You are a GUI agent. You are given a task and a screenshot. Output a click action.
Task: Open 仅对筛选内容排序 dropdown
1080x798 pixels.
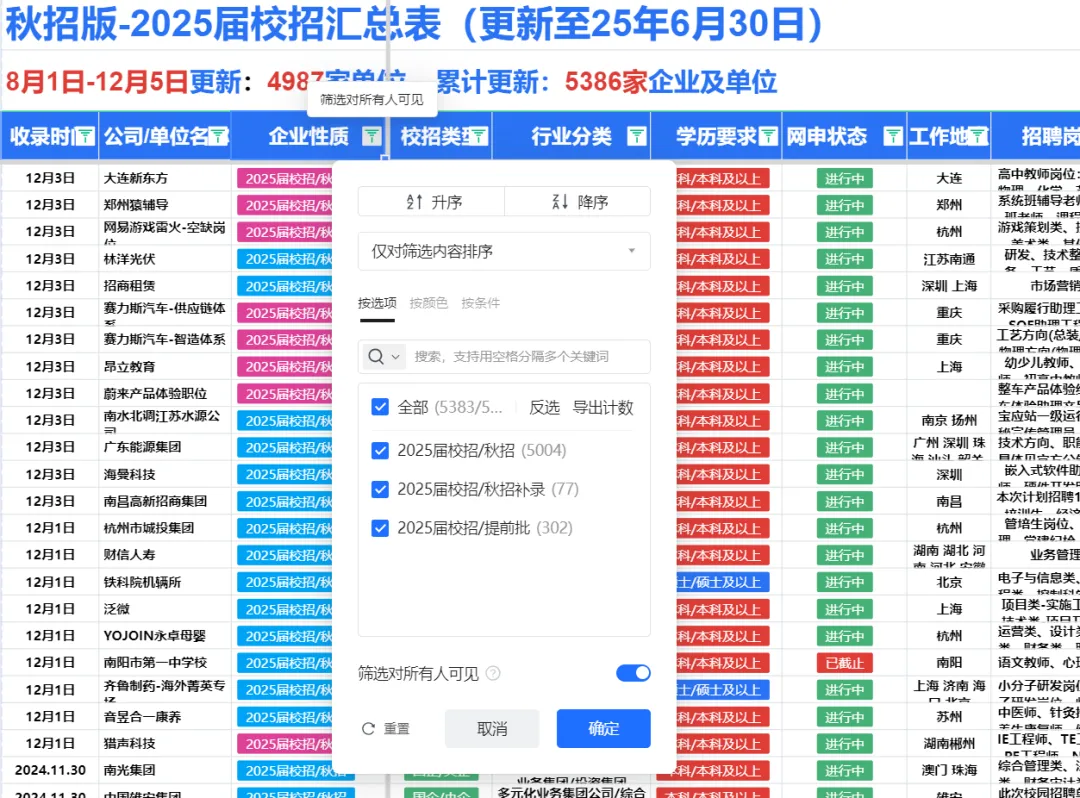(x=504, y=251)
